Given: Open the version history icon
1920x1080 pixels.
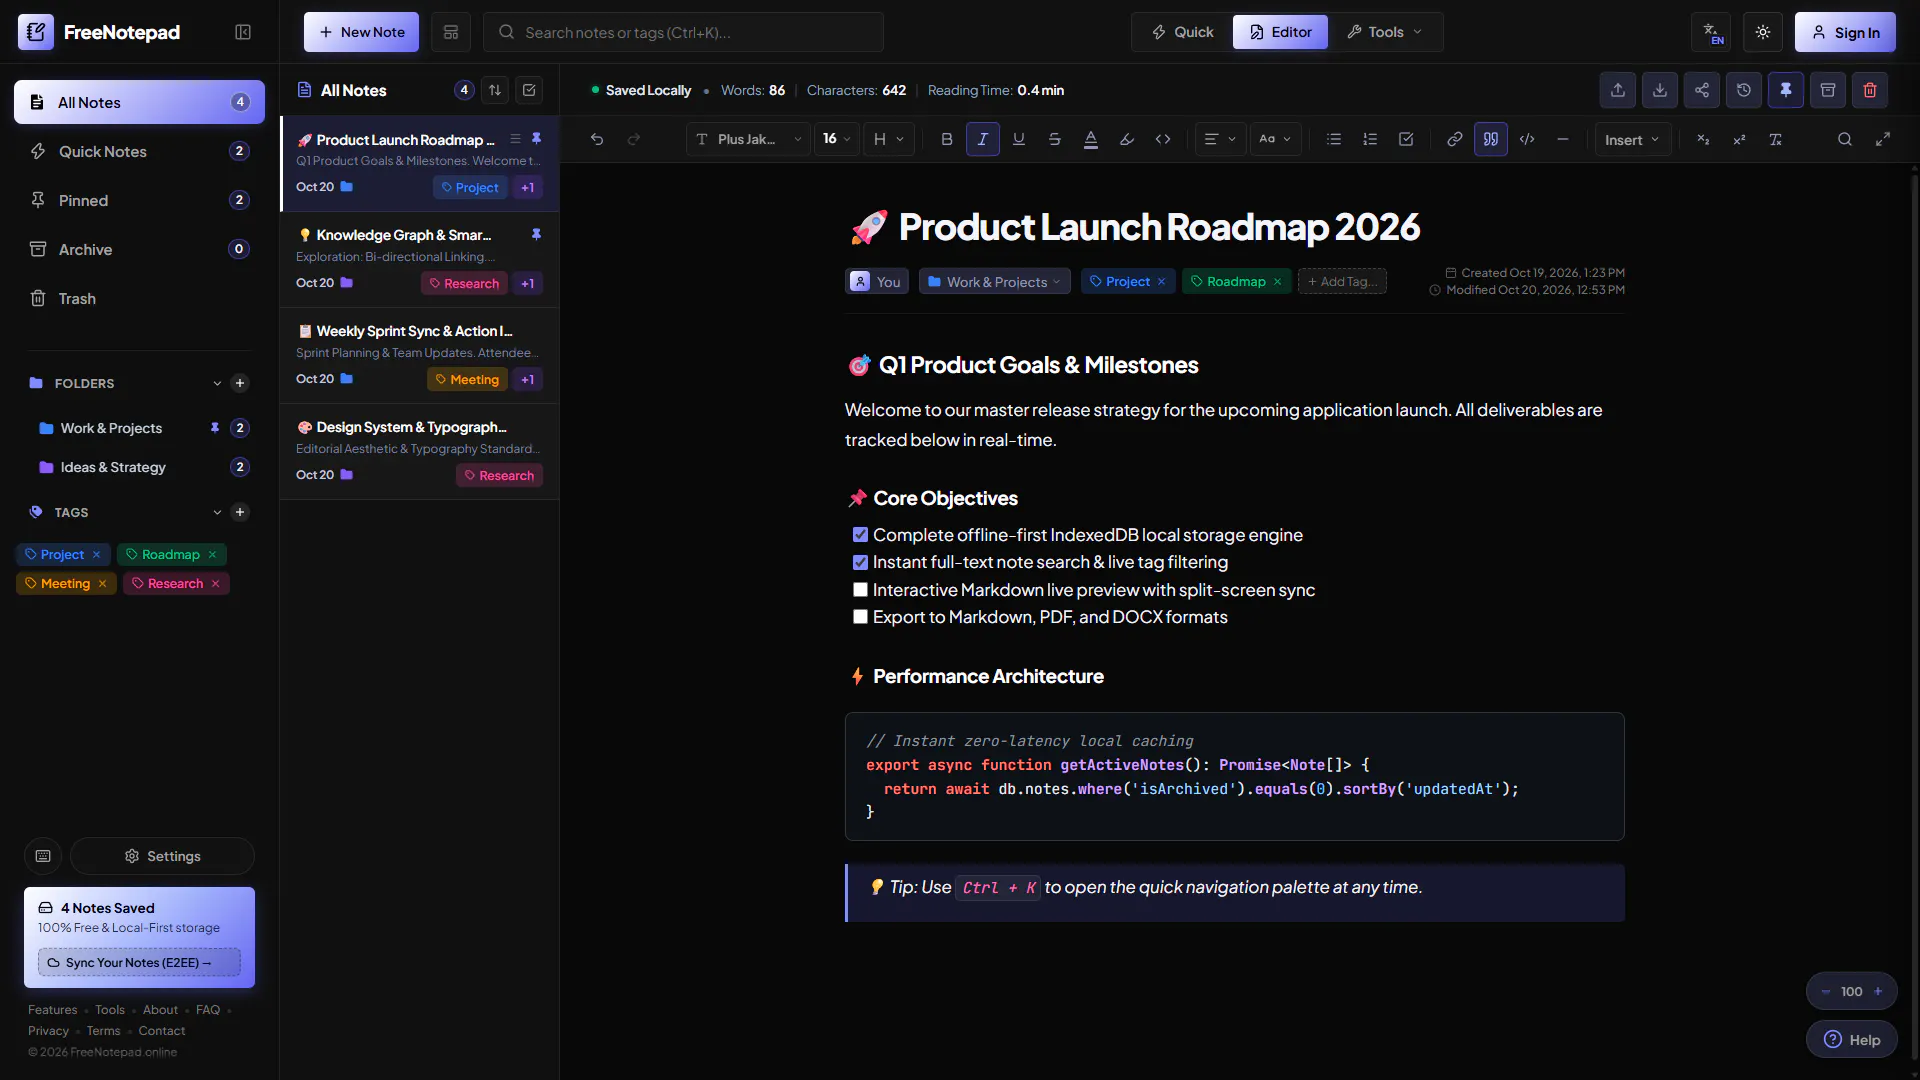Looking at the screenshot, I should tap(1743, 90).
